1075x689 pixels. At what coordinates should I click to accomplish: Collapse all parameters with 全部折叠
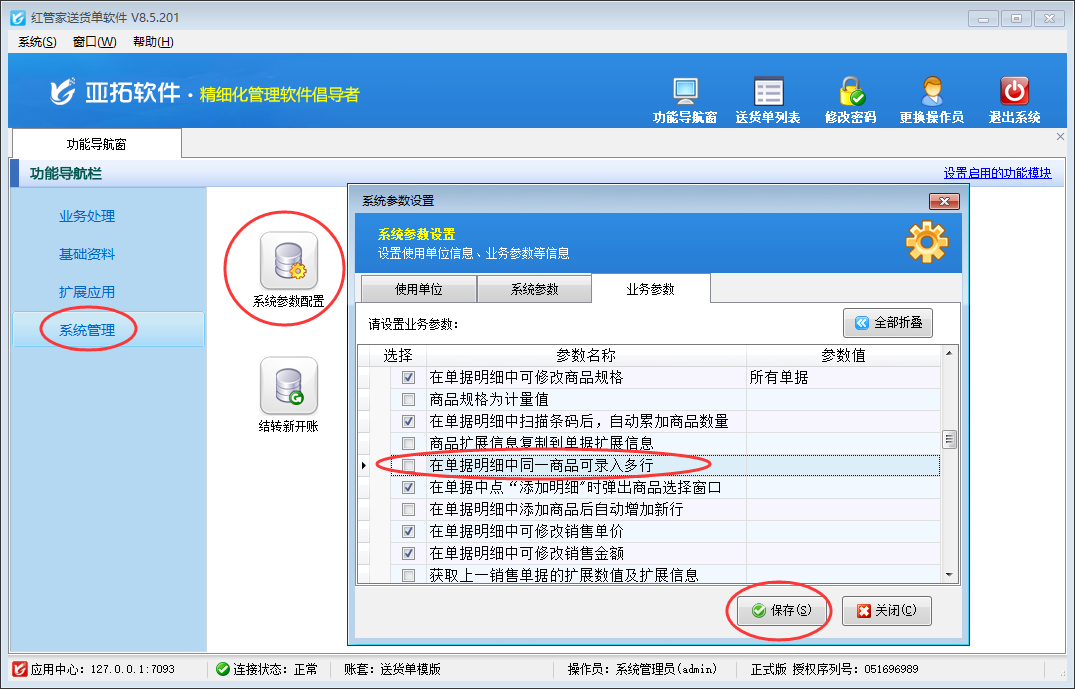[x=888, y=323]
